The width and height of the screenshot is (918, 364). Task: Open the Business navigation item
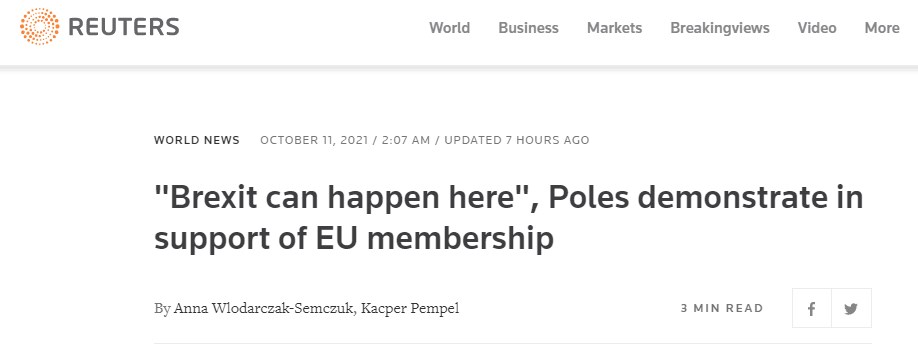pyautogui.click(x=528, y=28)
